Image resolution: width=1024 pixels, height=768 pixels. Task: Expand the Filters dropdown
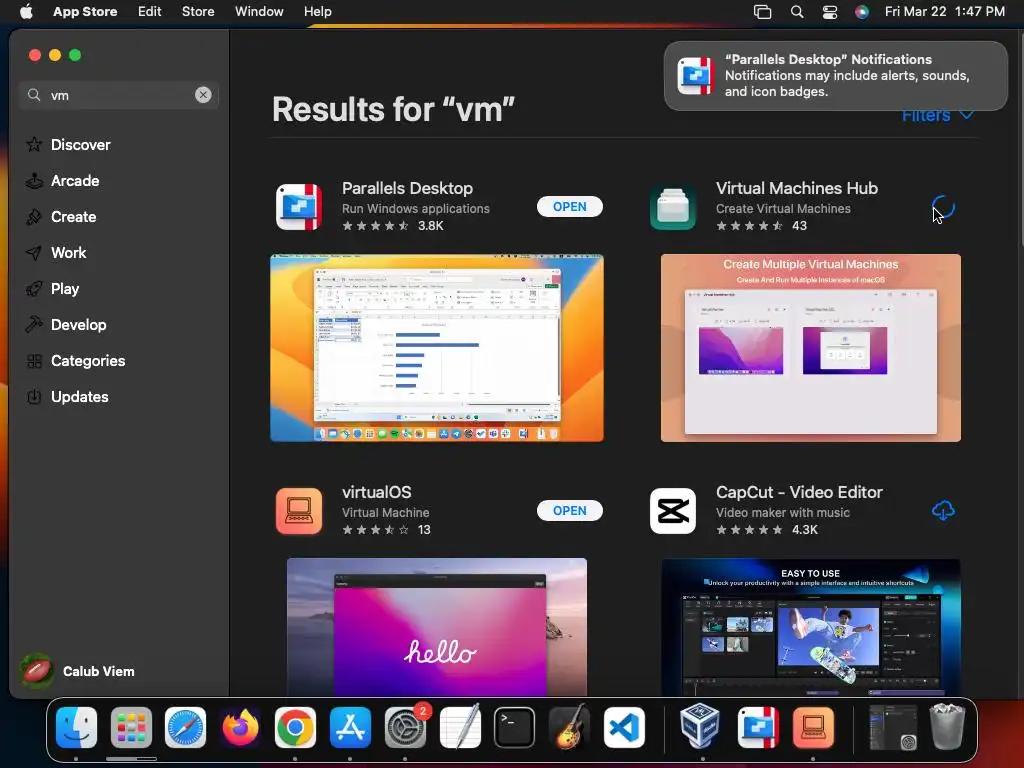pyautogui.click(x=938, y=116)
